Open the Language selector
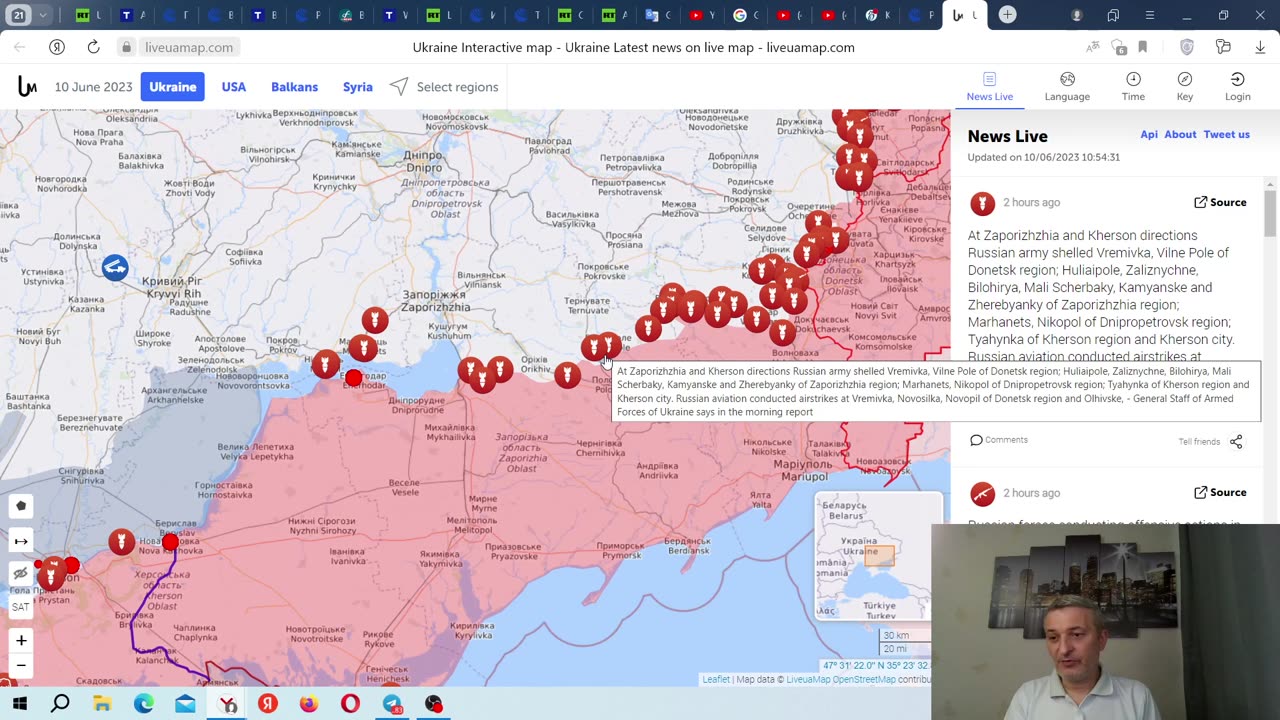1280x720 pixels. pyautogui.click(x=1067, y=87)
